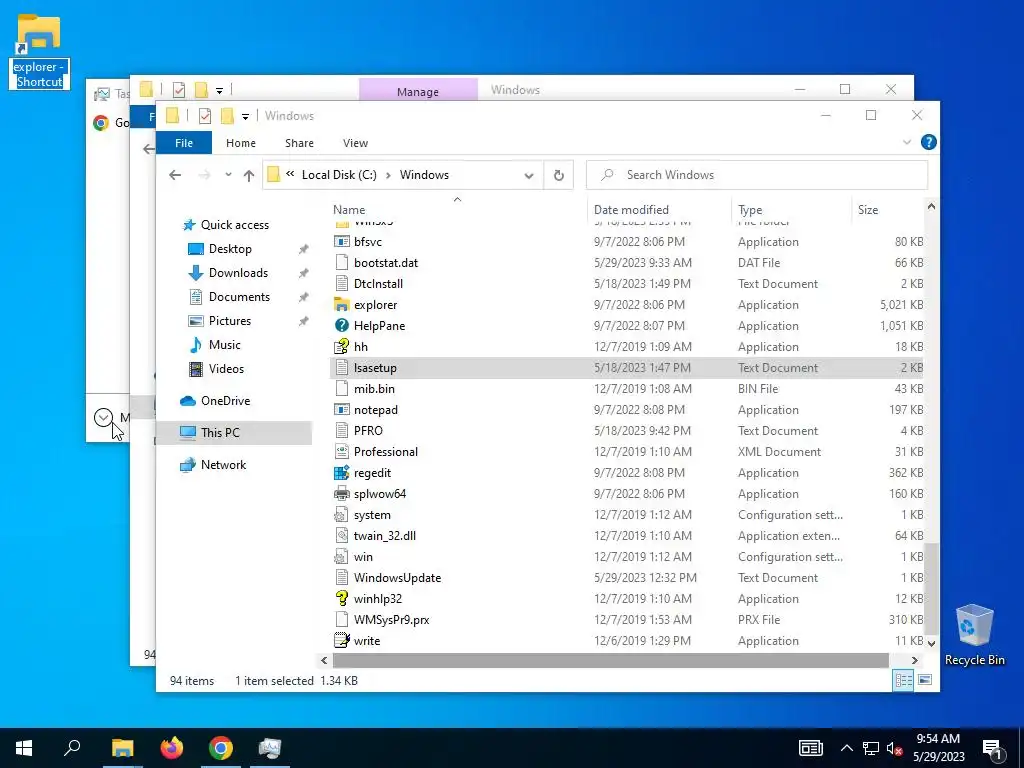Open Google Chrome from the taskbar

[221, 748]
